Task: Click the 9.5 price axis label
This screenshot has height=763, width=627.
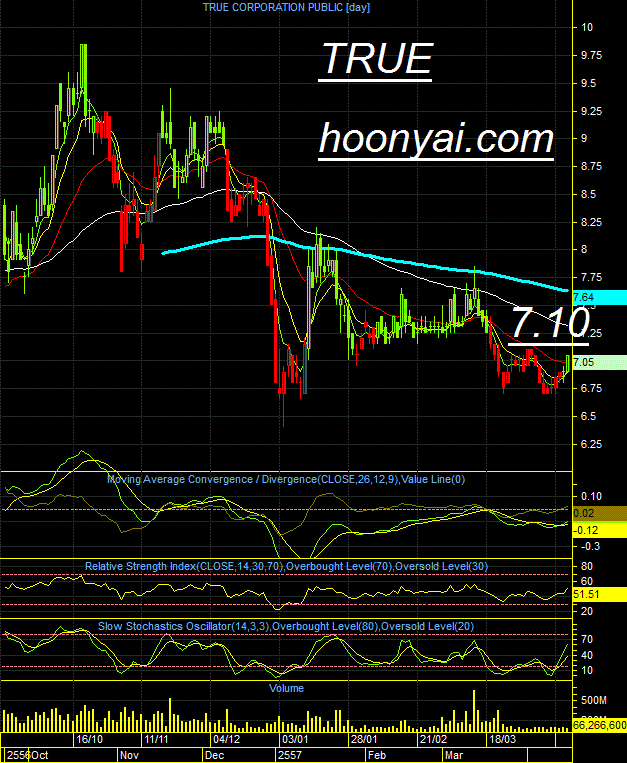Action: click(x=588, y=84)
